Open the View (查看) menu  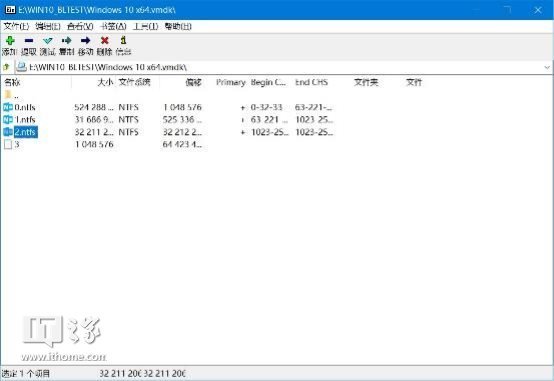pos(80,26)
